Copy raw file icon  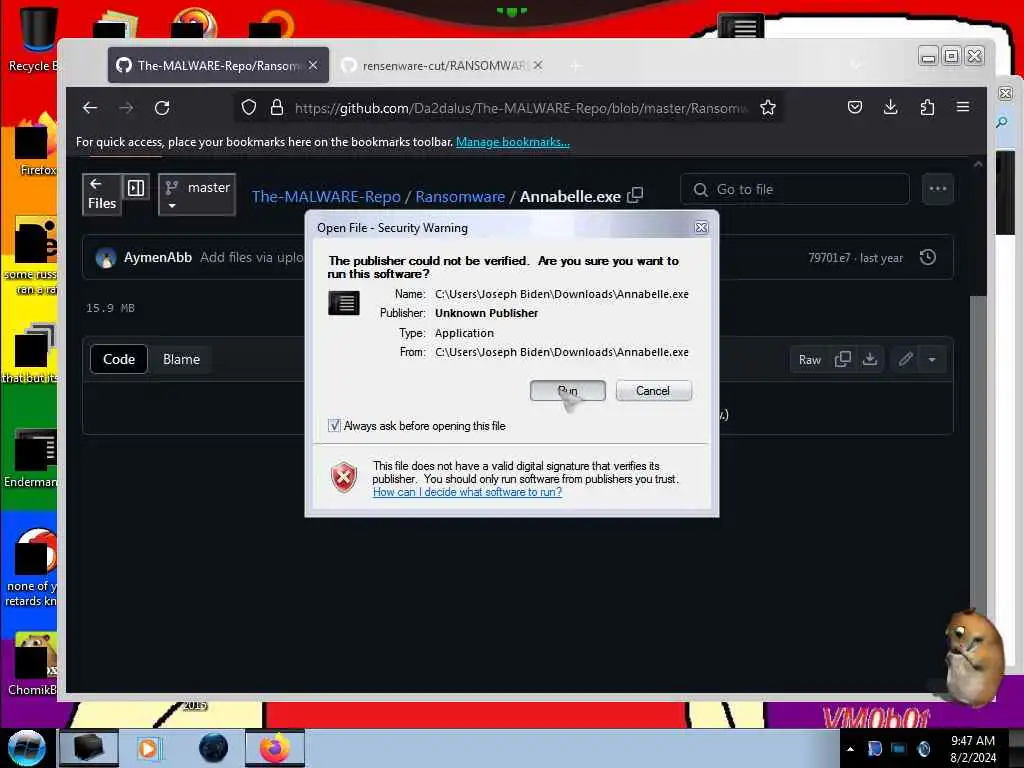coord(842,359)
